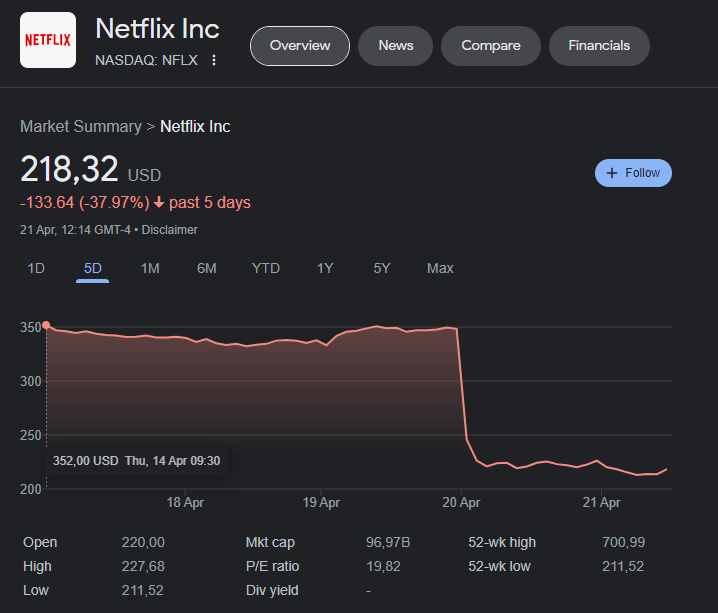Image resolution: width=718 pixels, height=613 pixels.
Task: Click the 200 y-axis label
Action: coord(31,489)
